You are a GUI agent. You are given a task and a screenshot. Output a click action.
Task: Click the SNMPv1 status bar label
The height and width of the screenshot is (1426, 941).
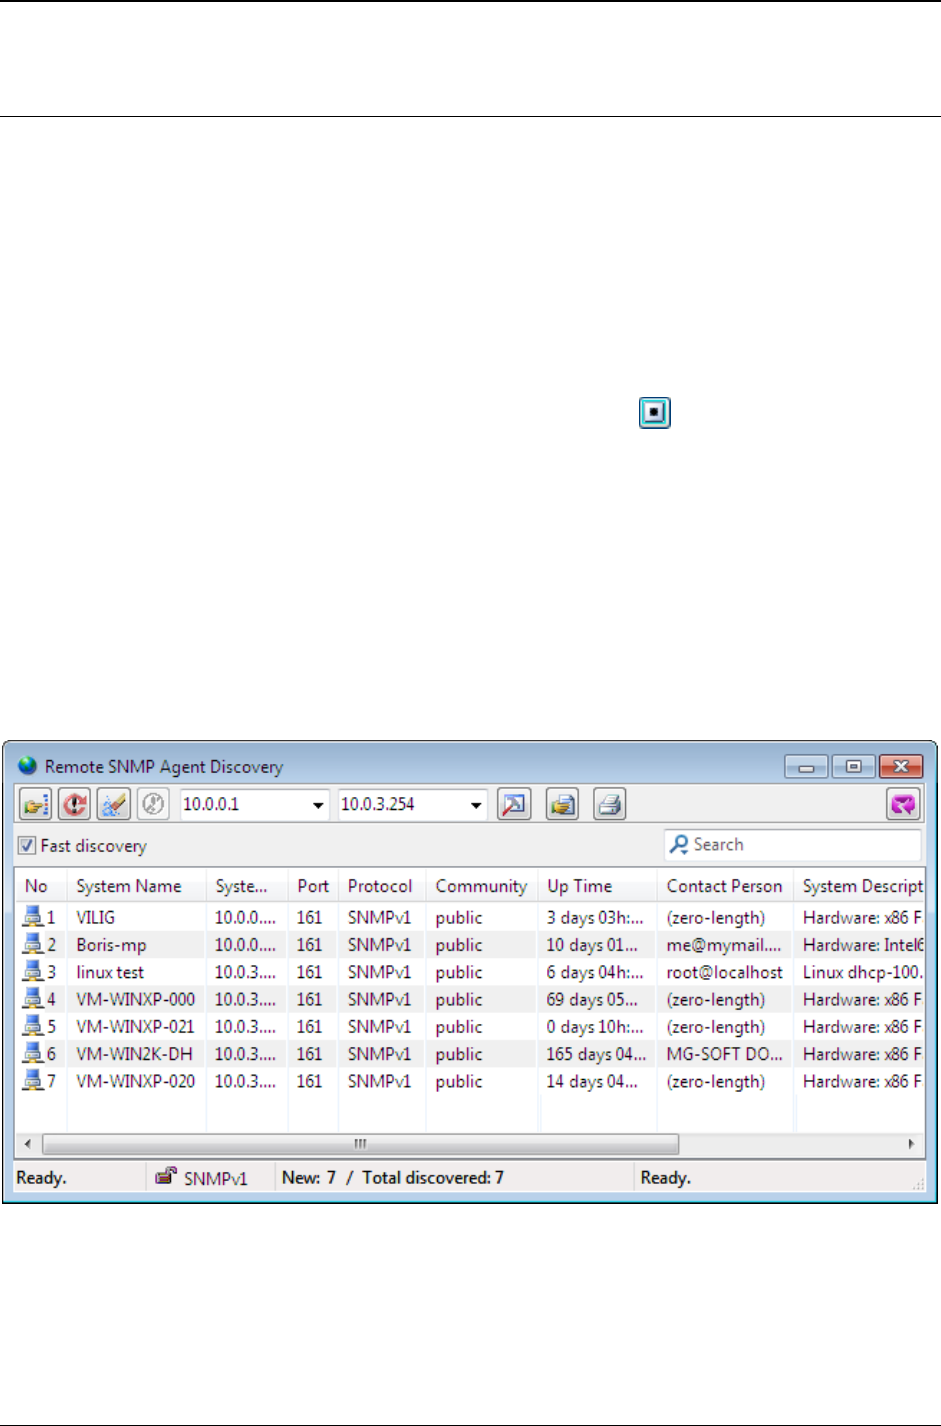coord(216,1178)
